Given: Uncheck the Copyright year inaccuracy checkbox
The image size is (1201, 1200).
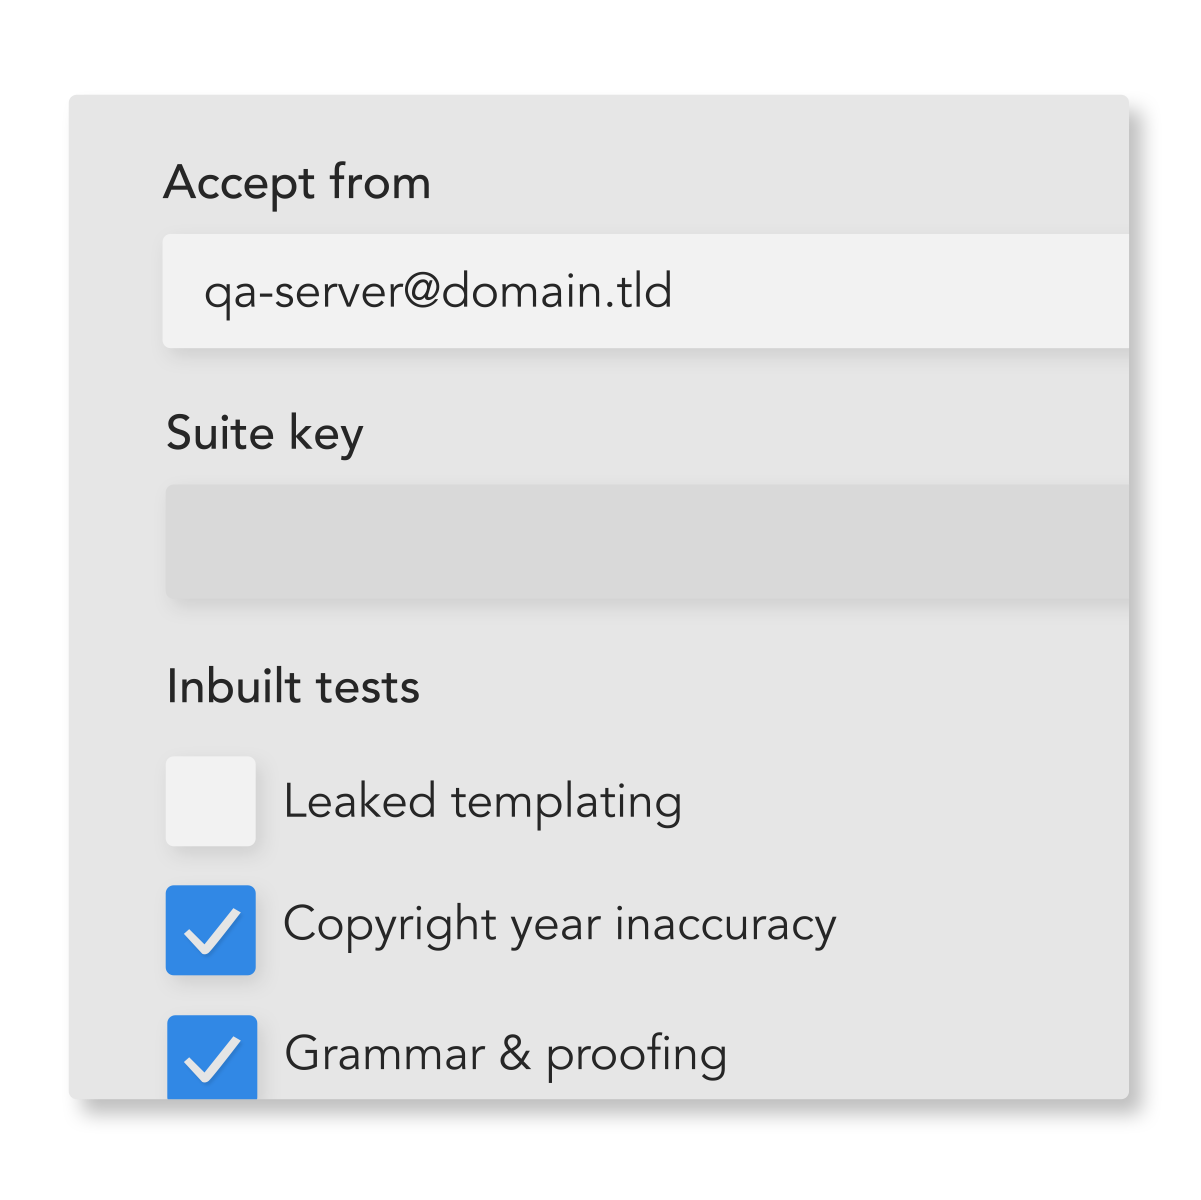Looking at the screenshot, I should (211, 930).
